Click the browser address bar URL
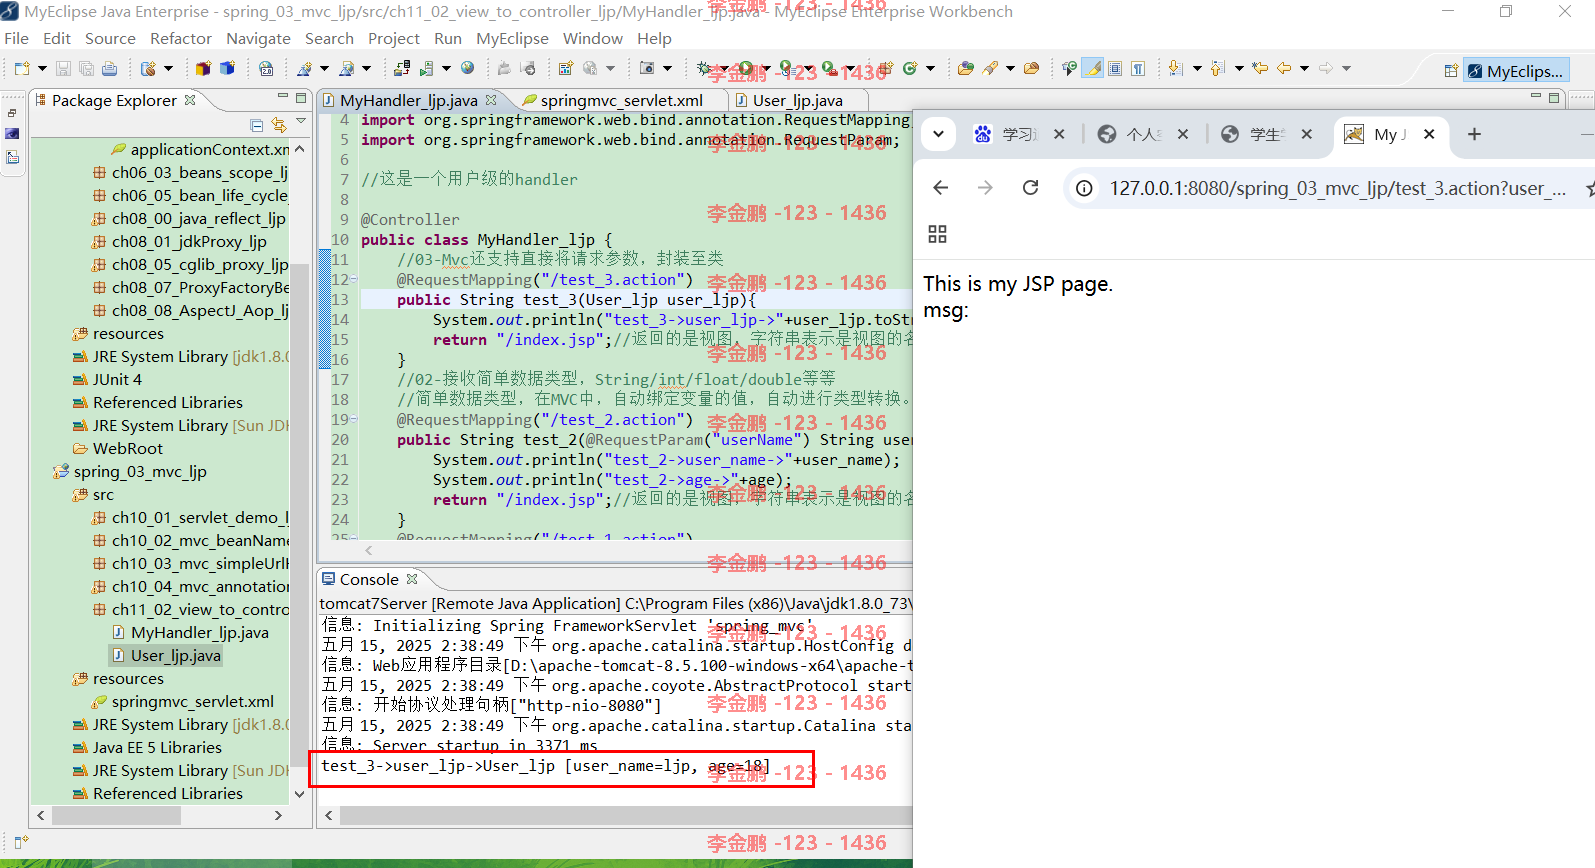Viewport: 1595px width, 868px height. click(1337, 188)
